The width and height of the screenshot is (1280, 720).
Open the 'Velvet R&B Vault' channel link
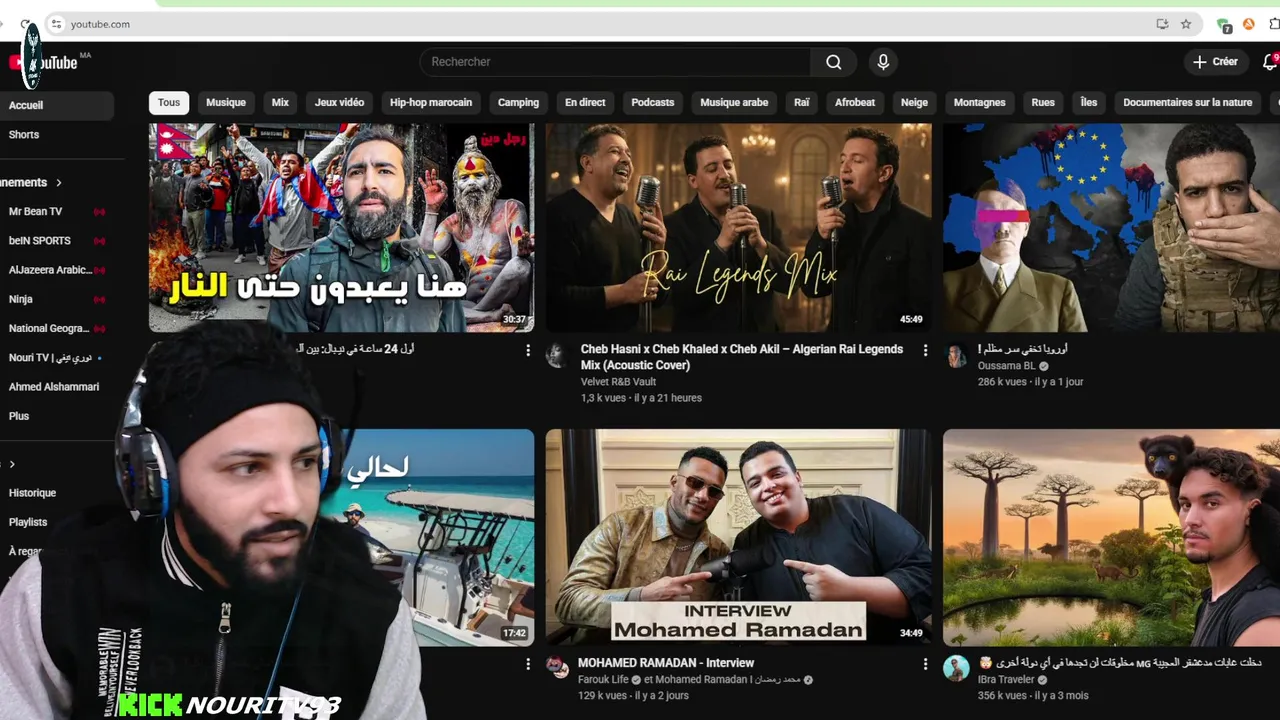618,381
